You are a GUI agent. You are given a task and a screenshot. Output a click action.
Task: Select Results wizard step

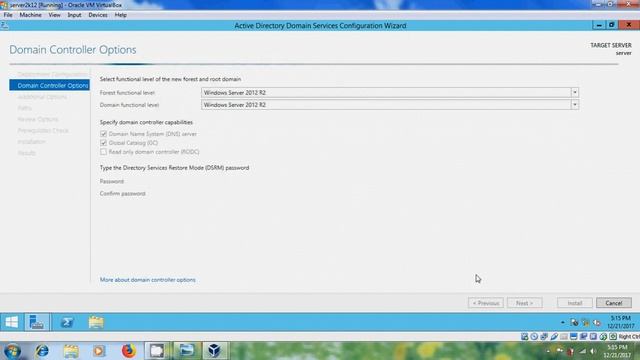(x=27, y=153)
